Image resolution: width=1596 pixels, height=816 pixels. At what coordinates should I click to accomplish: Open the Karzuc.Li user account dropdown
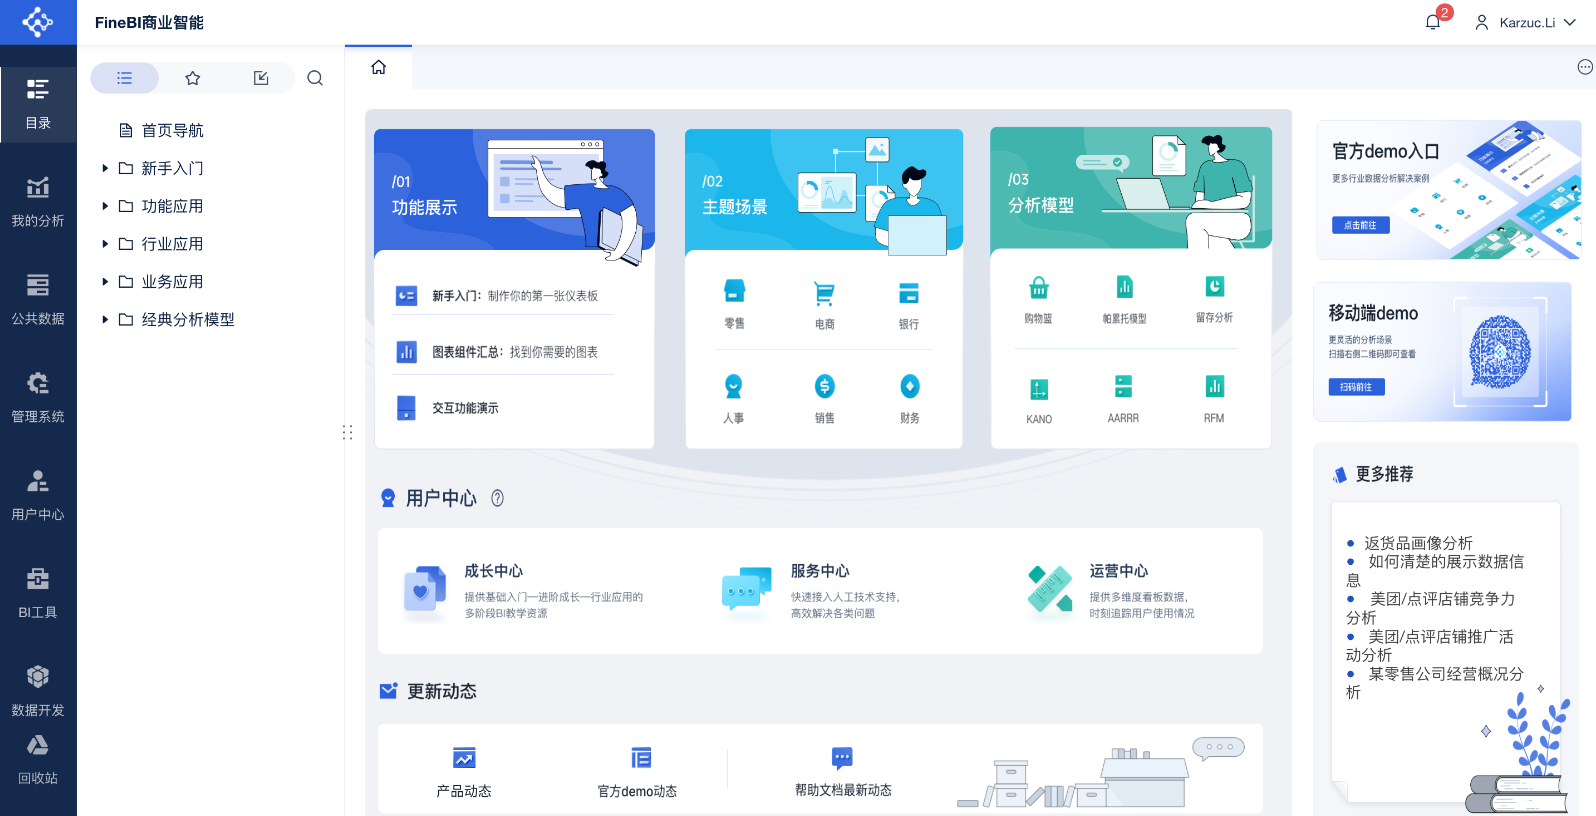pos(1526,22)
